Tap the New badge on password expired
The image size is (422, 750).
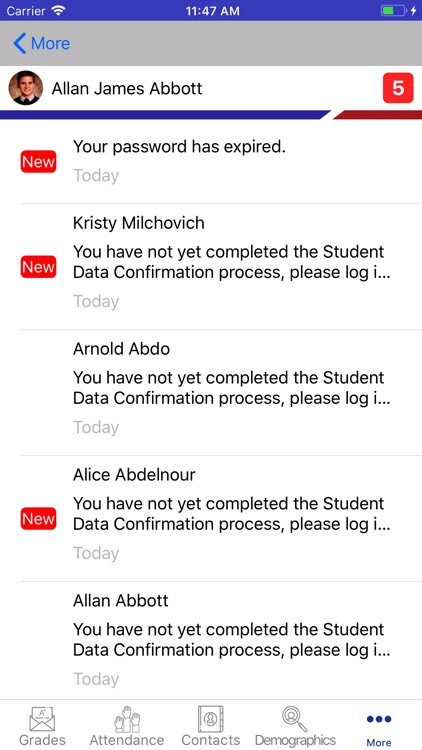point(38,162)
